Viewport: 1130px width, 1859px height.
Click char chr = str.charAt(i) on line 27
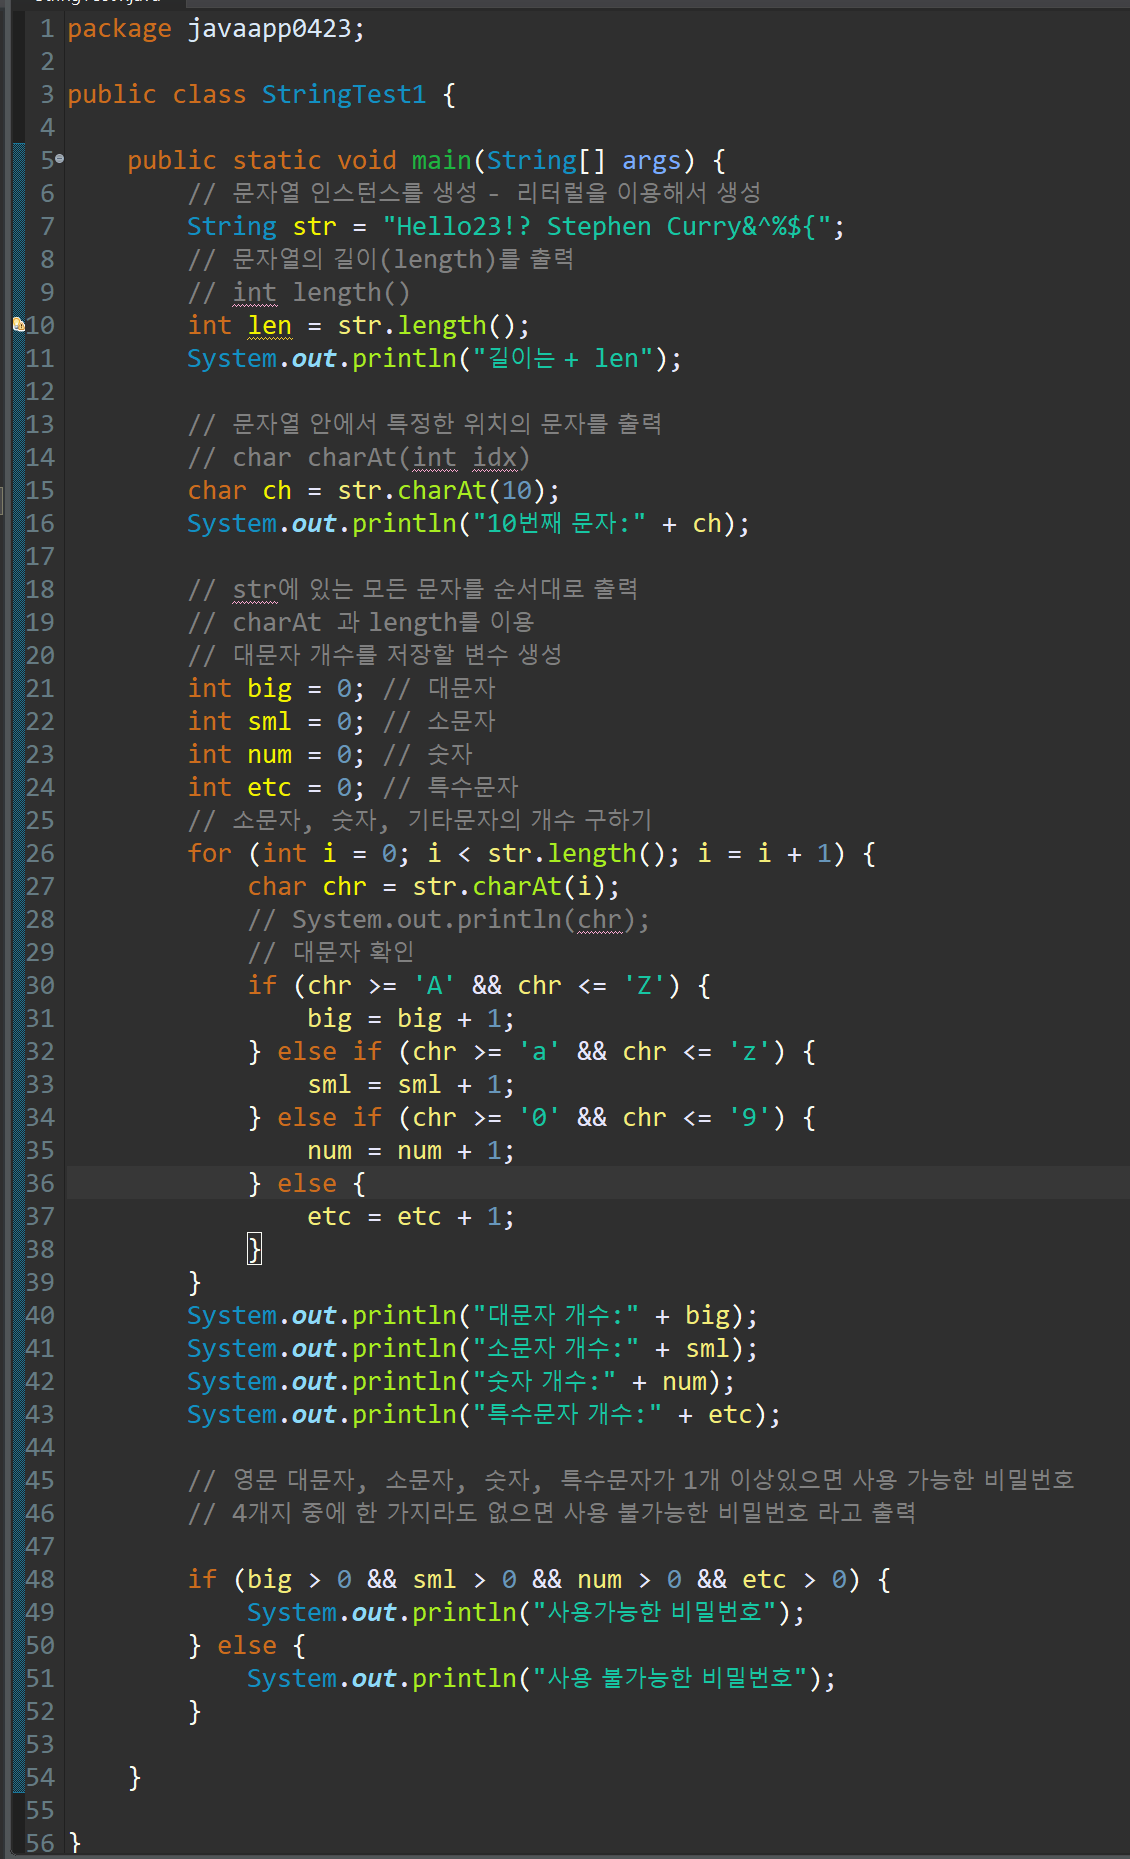[434, 886]
